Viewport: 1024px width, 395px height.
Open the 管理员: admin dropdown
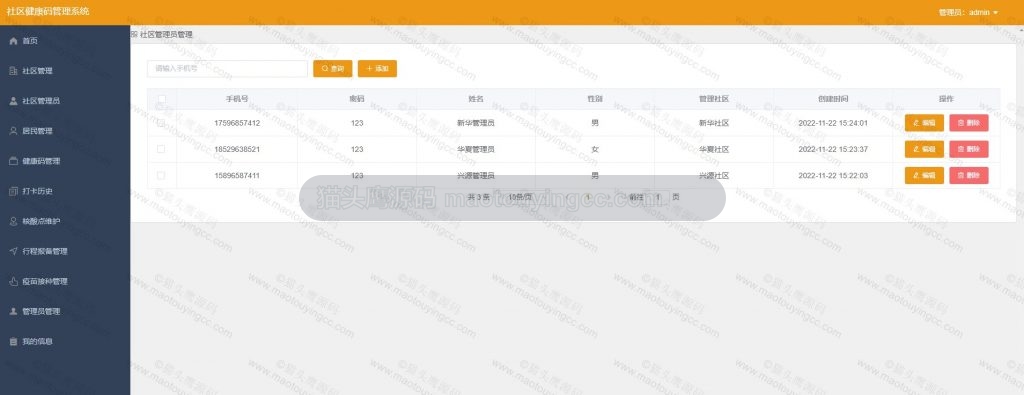pyautogui.click(x=968, y=12)
